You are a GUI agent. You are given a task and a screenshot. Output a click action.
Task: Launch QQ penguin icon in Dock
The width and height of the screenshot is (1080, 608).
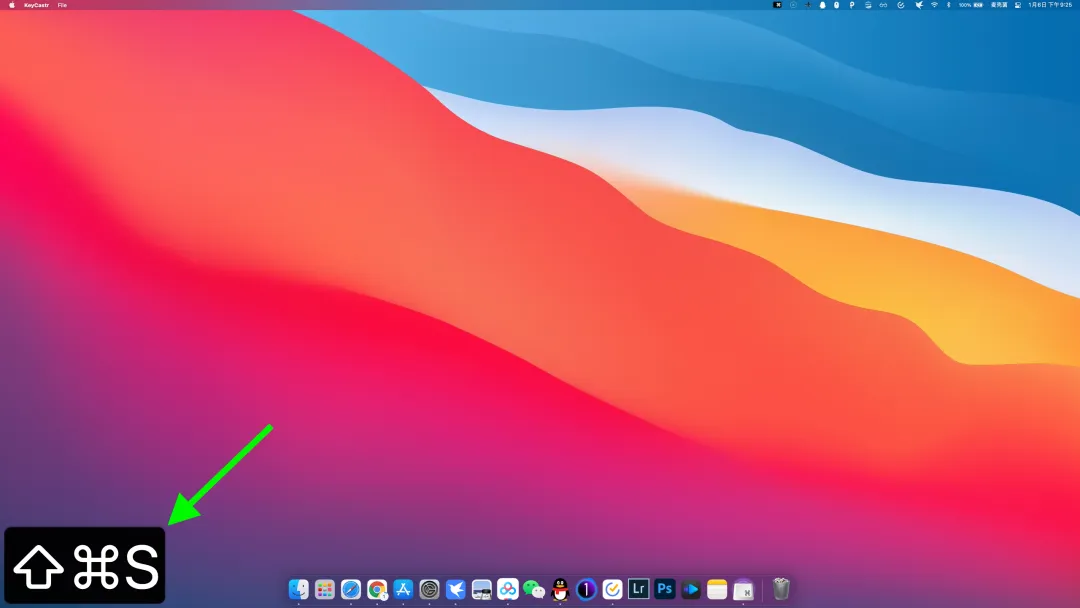tap(560, 589)
